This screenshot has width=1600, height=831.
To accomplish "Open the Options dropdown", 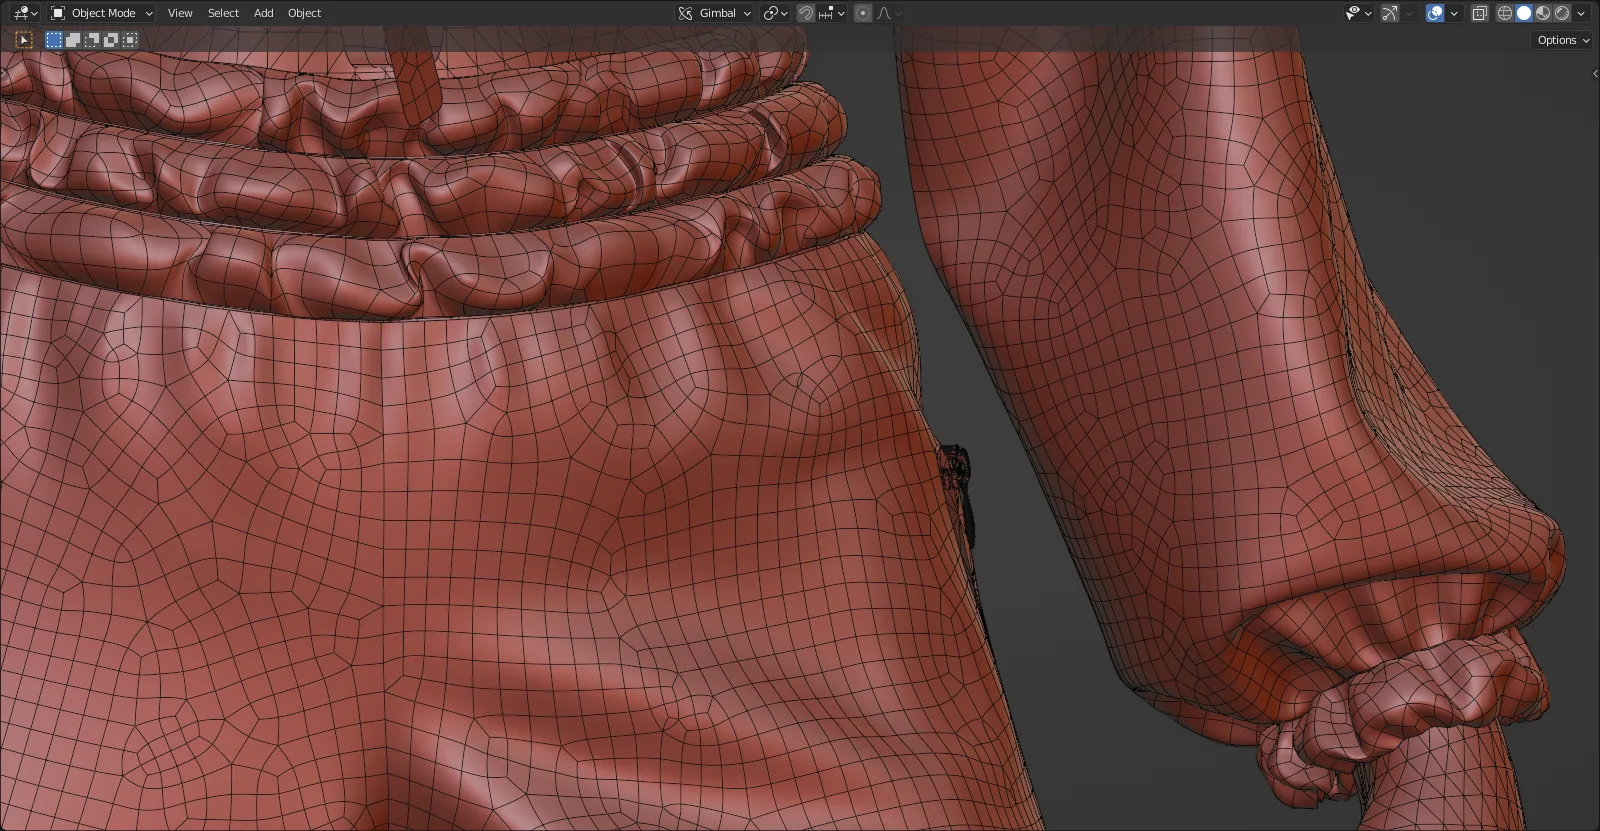I will click(1563, 40).
